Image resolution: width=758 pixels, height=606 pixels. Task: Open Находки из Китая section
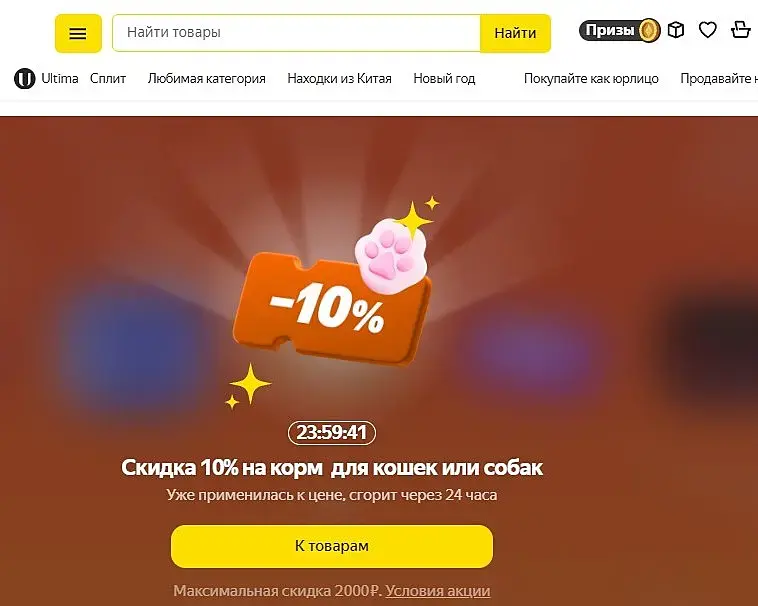click(x=339, y=78)
